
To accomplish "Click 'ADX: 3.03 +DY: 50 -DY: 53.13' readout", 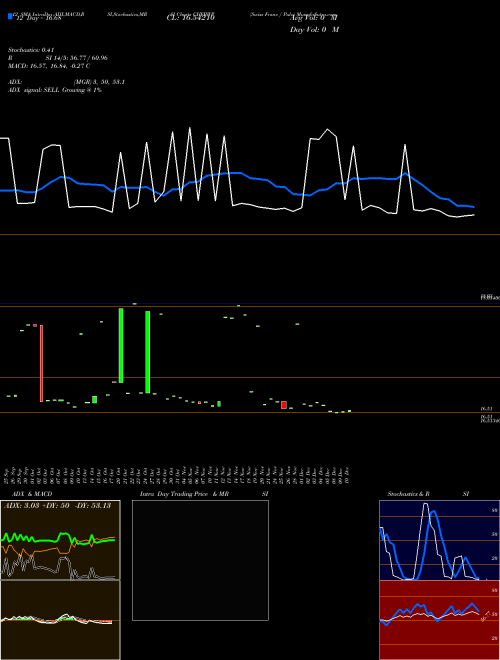I will [x=57, y=506].
